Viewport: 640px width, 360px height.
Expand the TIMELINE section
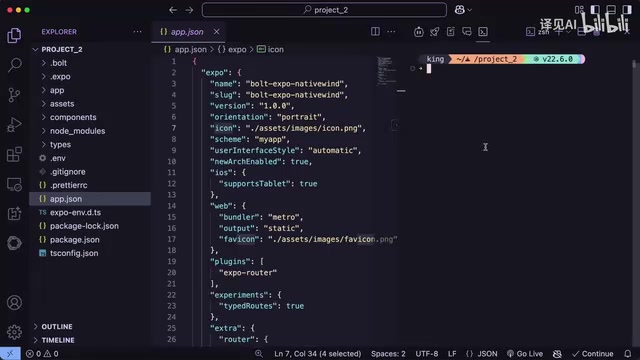coord(58,340)
